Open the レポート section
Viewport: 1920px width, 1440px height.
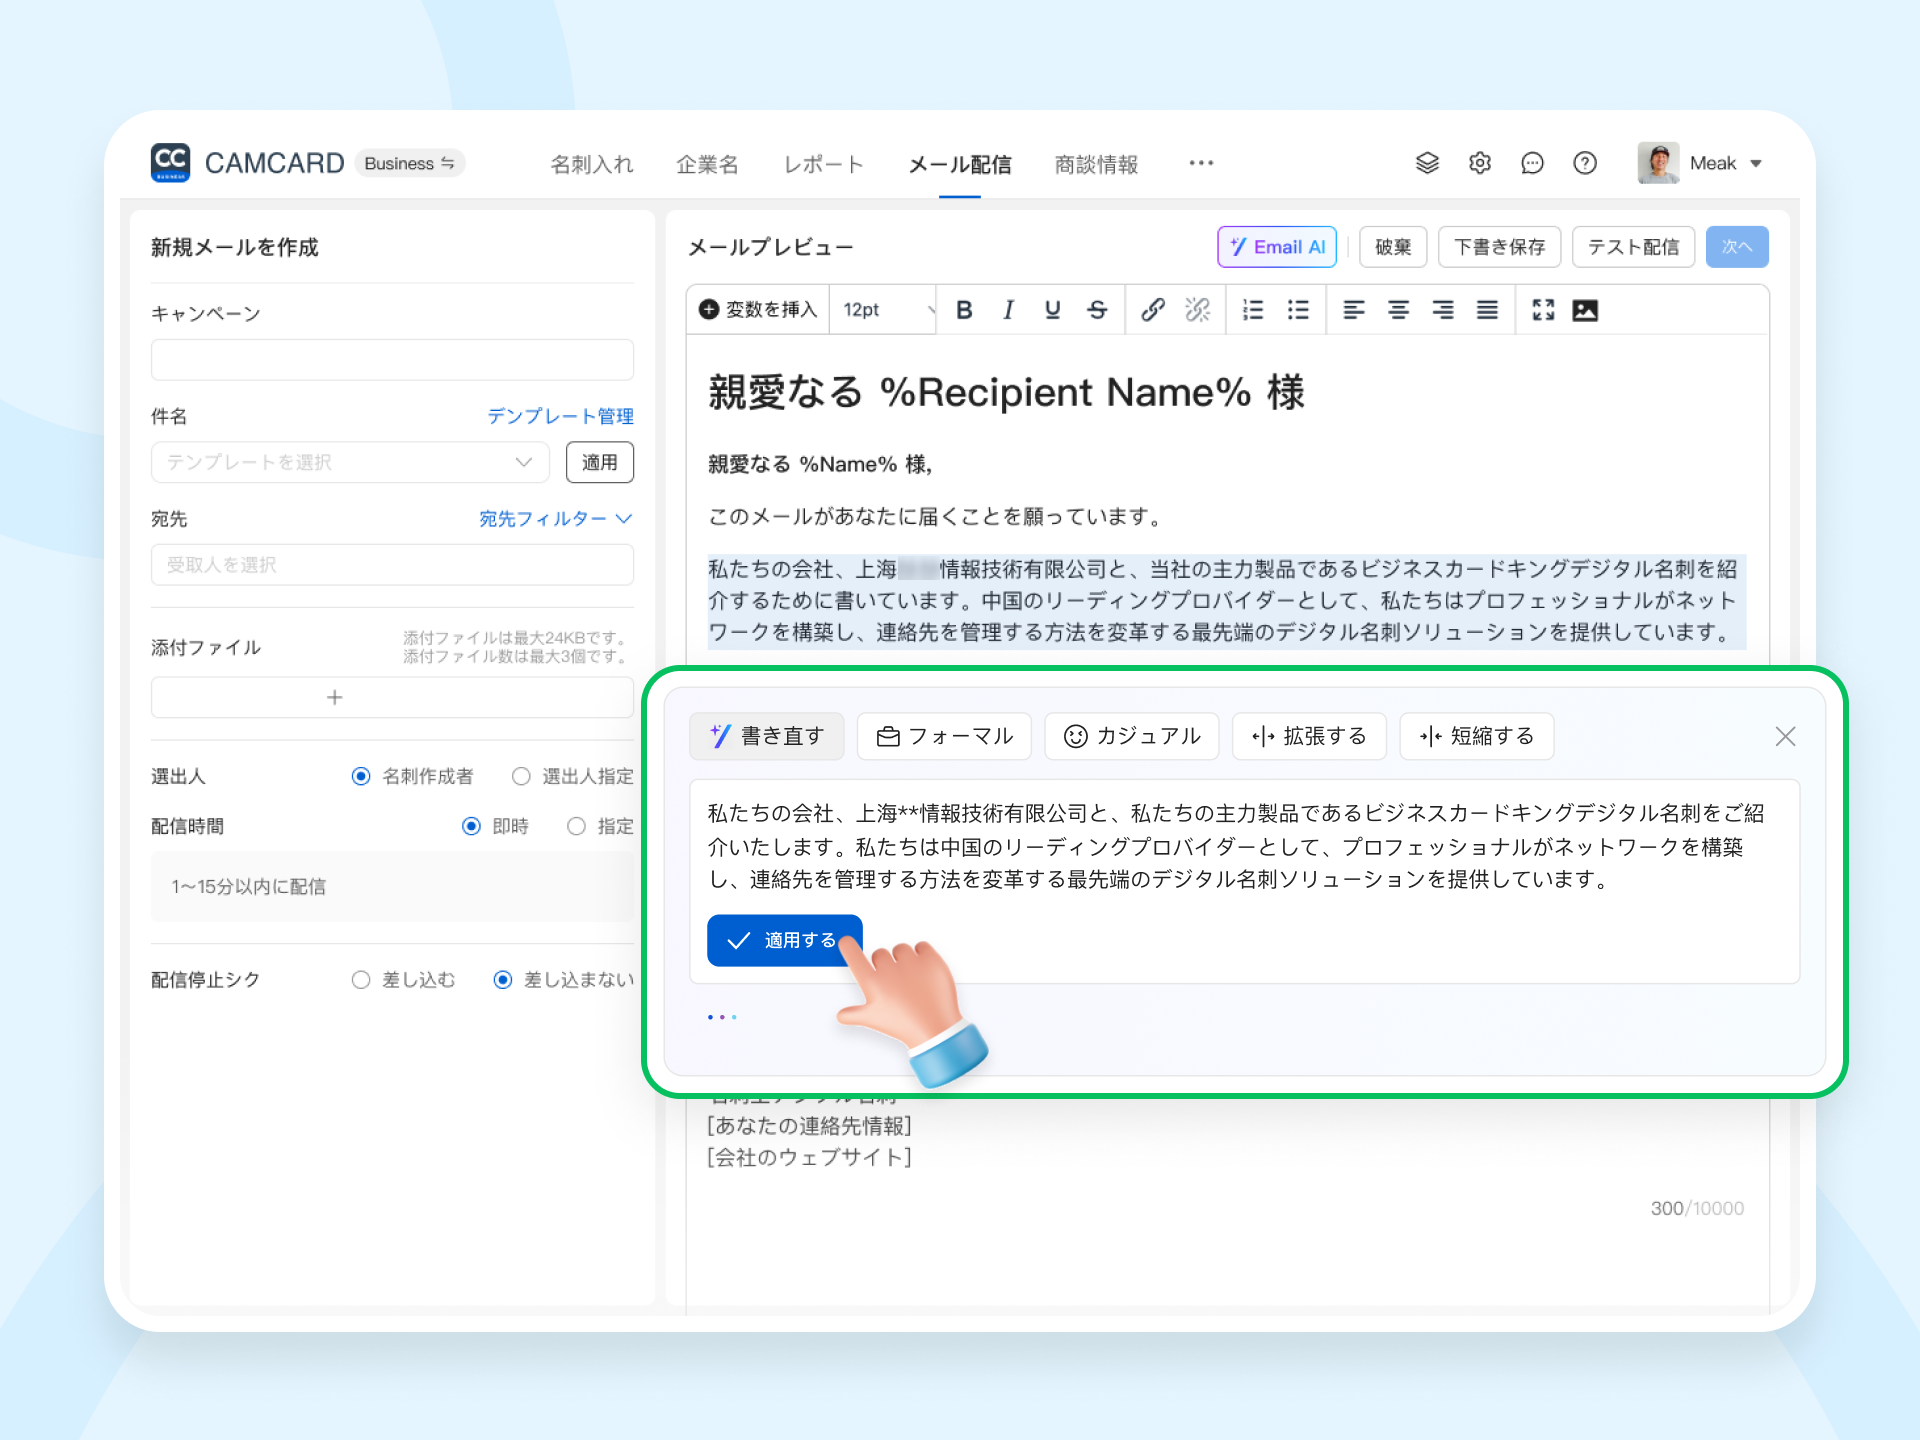pyautogui.click(x=823, y=164)
